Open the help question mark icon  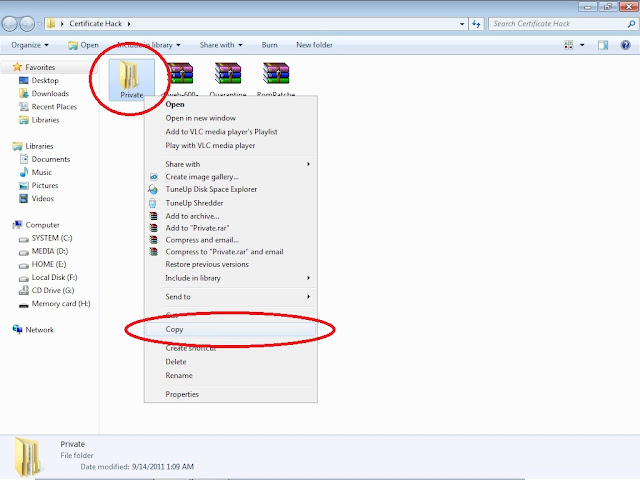pos(625,45)
